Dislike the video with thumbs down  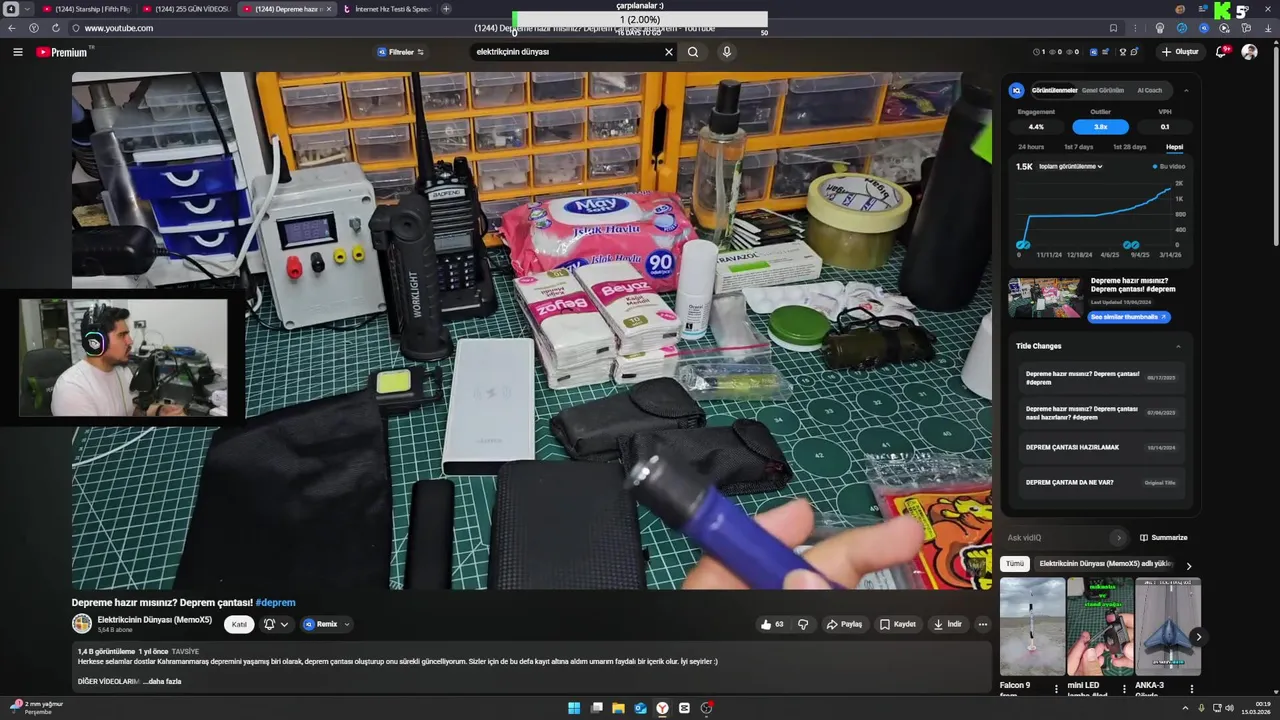point(803,624)
